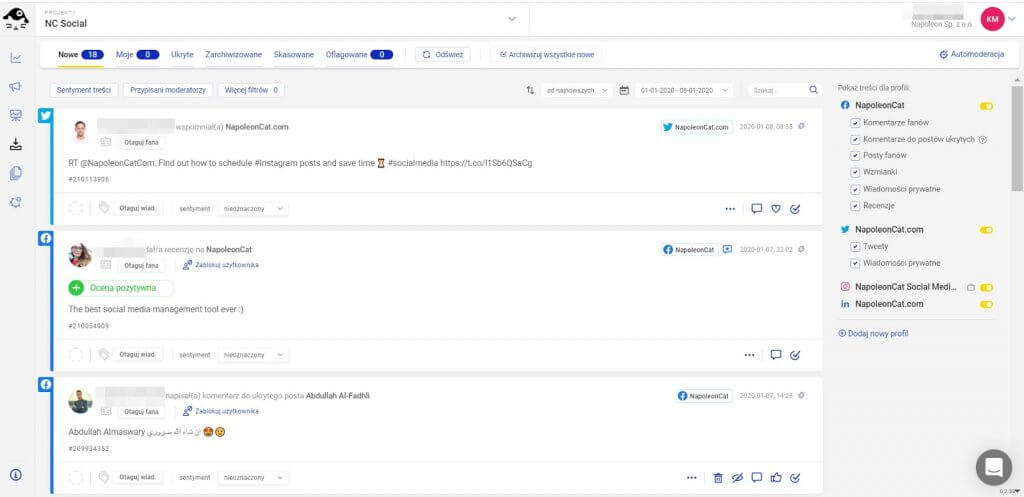
Task: Click Przypisani moderatorzy filter button
Action: (168, 90)
